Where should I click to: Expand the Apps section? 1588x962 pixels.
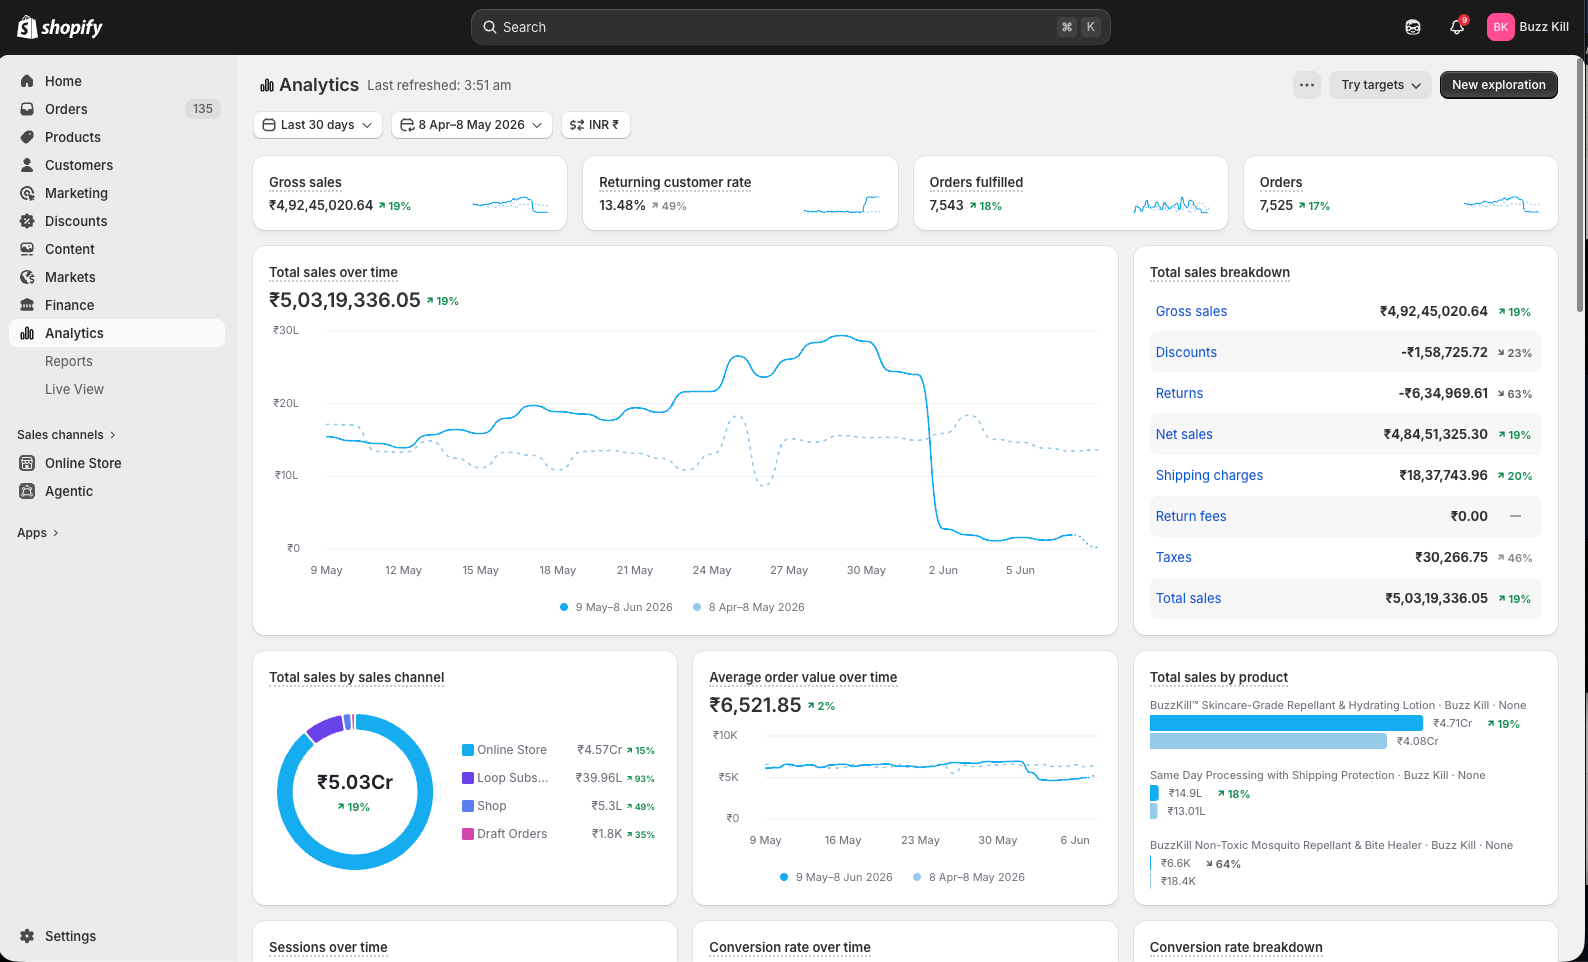38,533
